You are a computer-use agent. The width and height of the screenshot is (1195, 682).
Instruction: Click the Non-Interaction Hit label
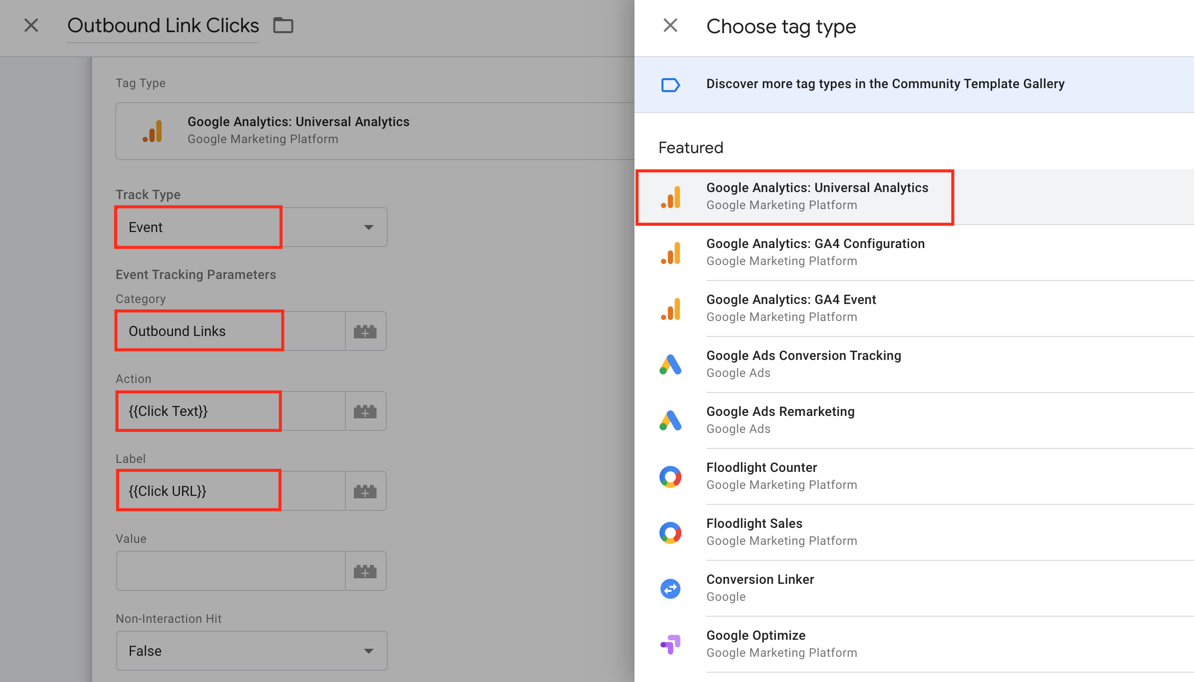[168, 619]
